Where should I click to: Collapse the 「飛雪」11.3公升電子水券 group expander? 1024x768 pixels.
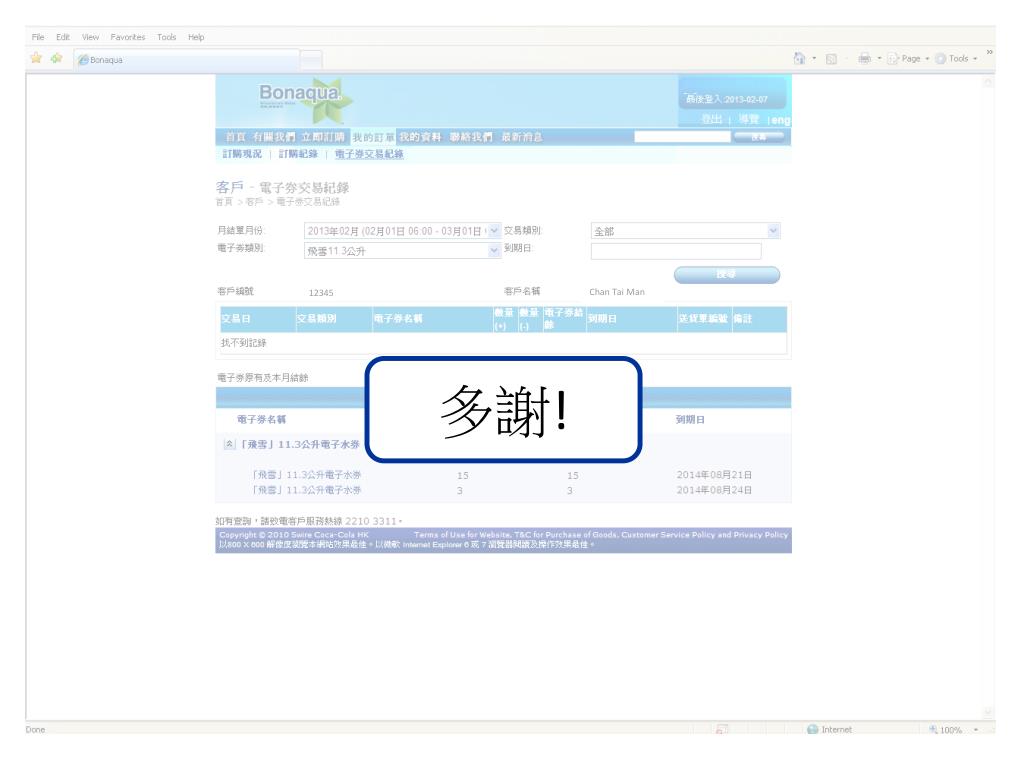point(229,444)
